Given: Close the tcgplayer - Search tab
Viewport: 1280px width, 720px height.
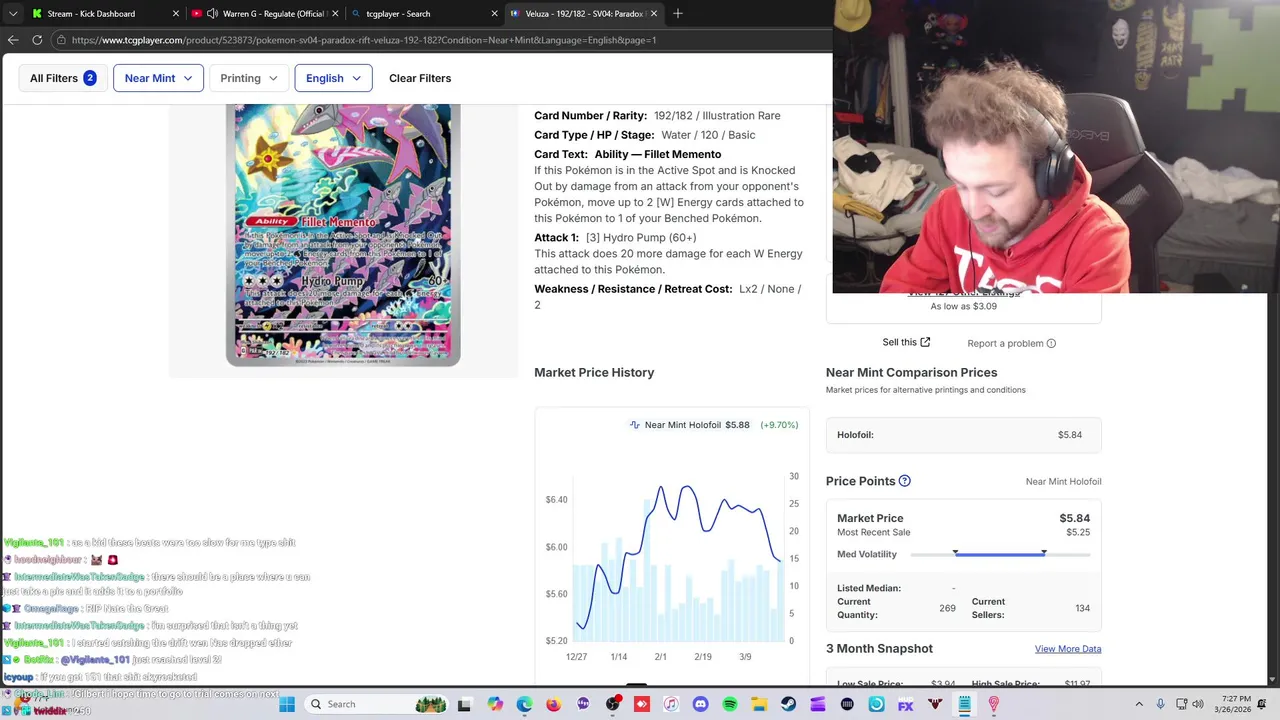Looking at the screenshot, I should pos(495,14).
